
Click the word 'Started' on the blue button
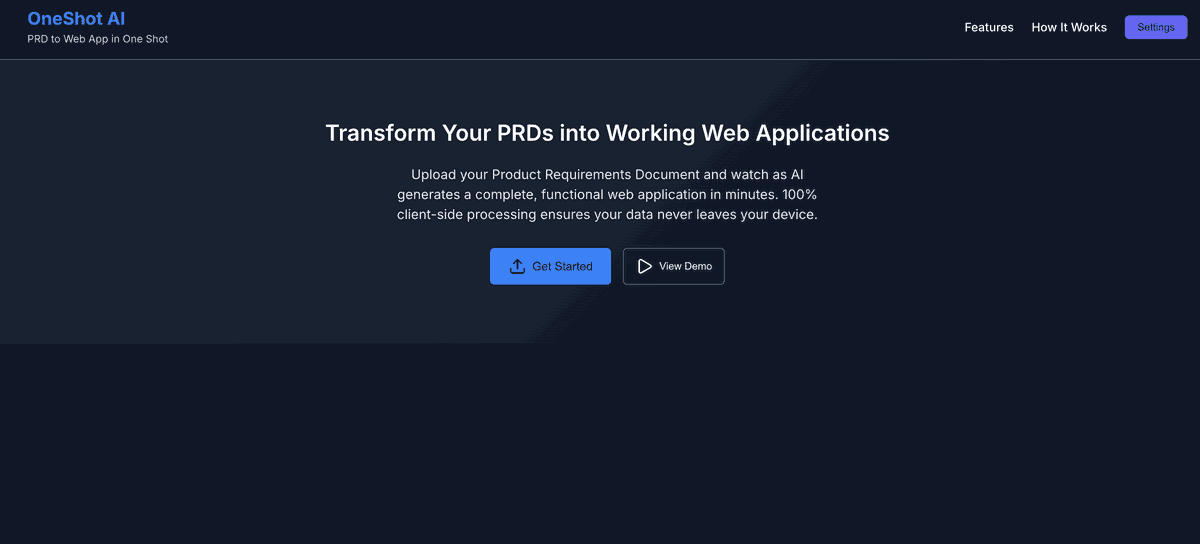(574, 266)
